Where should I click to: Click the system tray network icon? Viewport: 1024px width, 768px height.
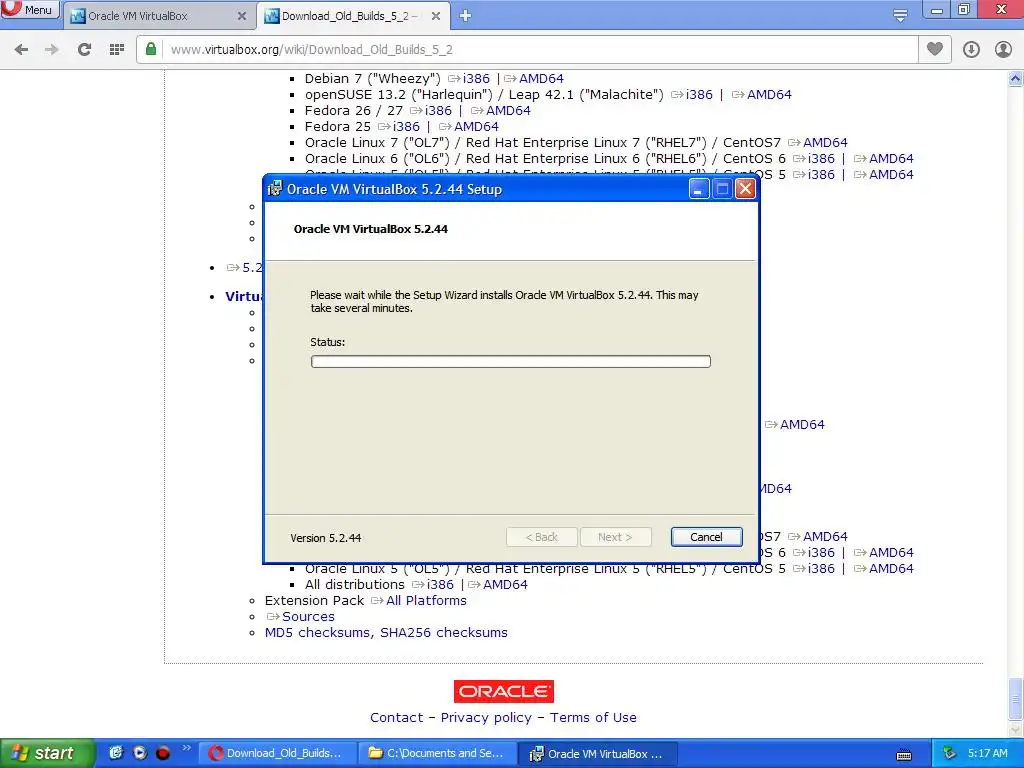[949, 754]
